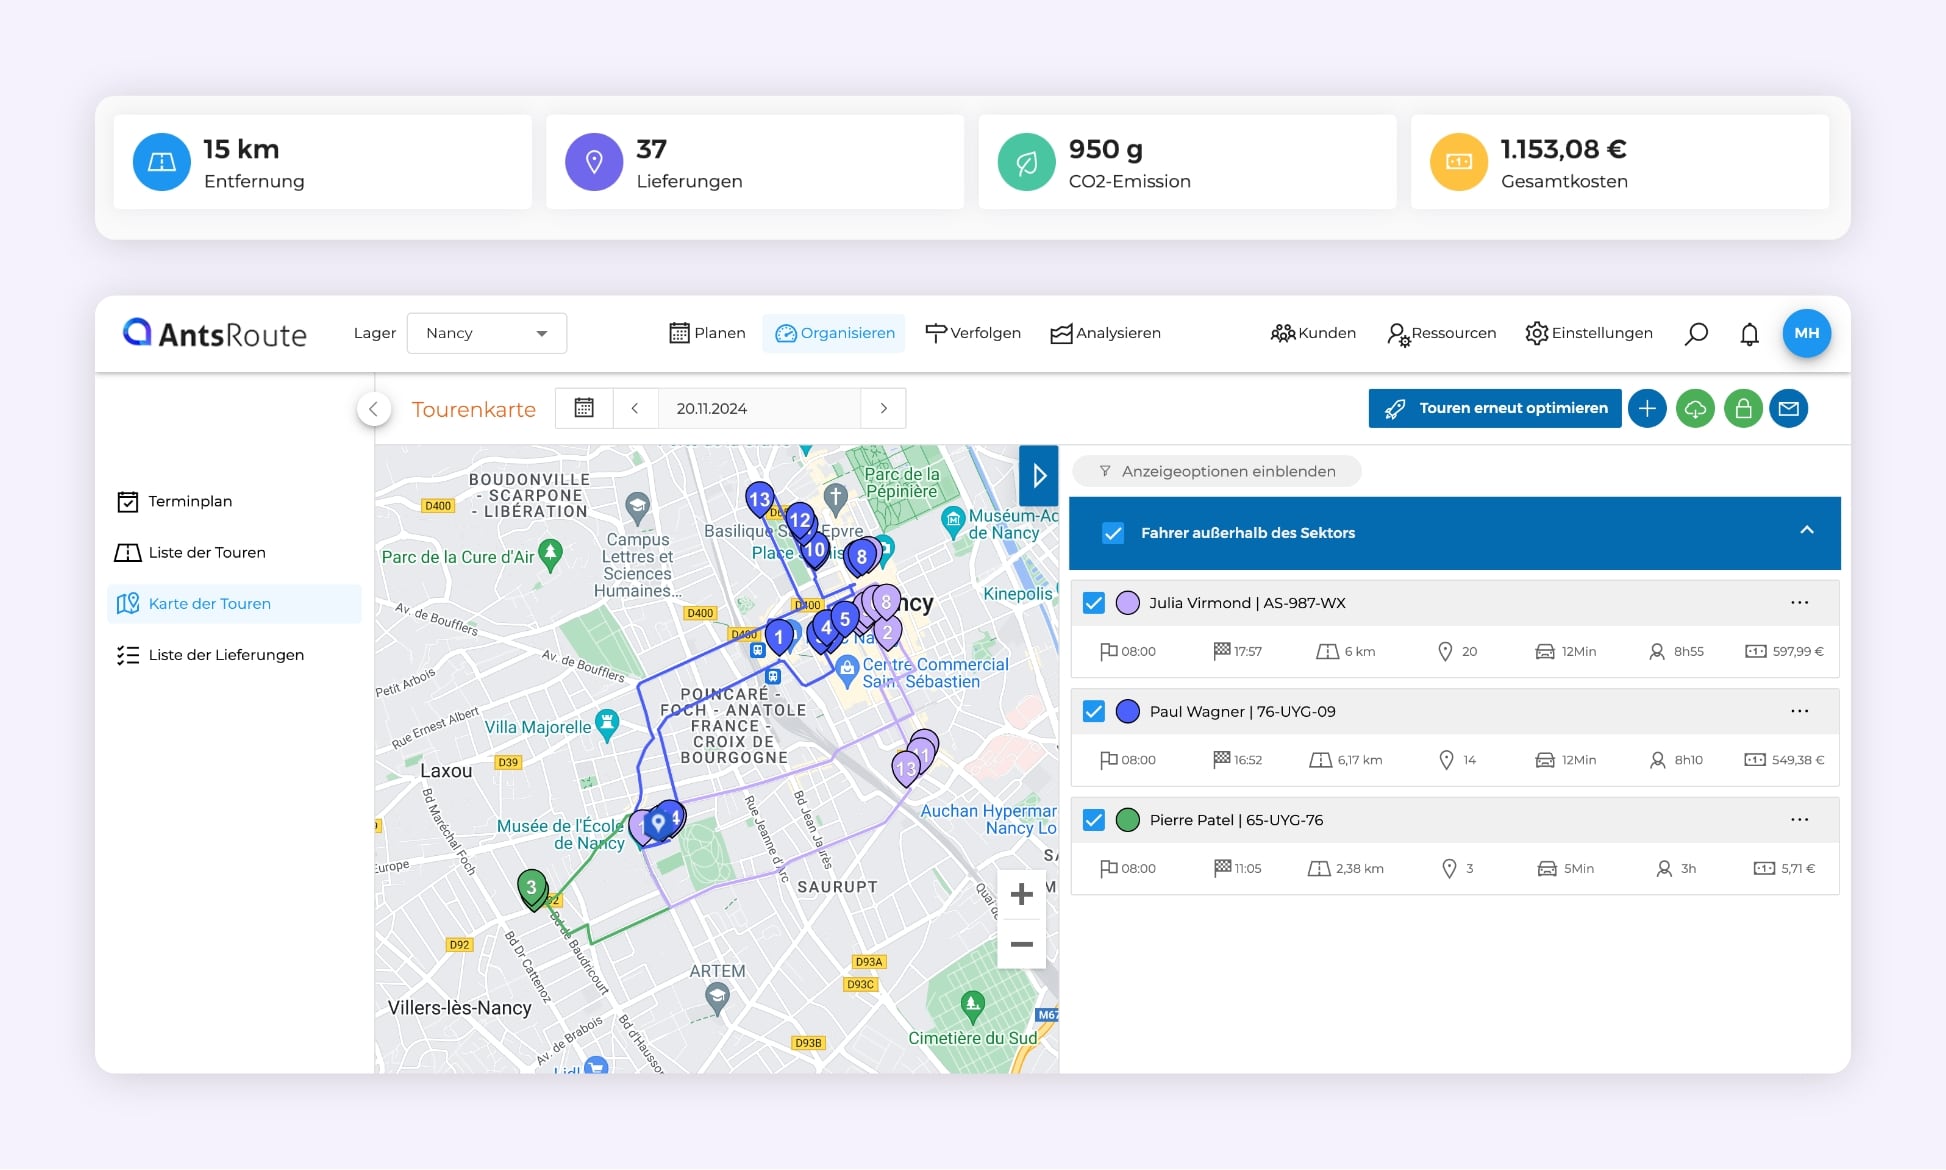This screenshot has height=1170, width=1946.
Task: Click Touren erneut optimieren button
Action: tap(1494, 408)
